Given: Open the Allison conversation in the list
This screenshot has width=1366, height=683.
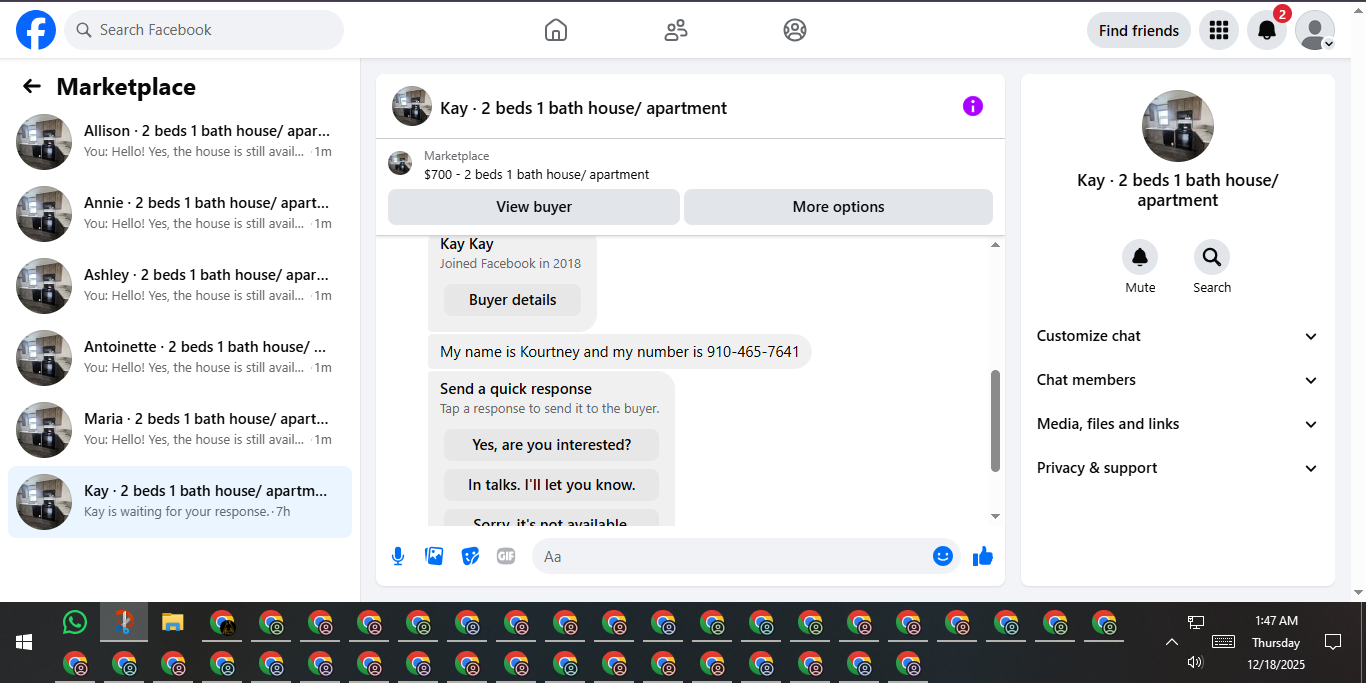Looking at the screenshot, I should pyautogui.click(x=180, y=142).
